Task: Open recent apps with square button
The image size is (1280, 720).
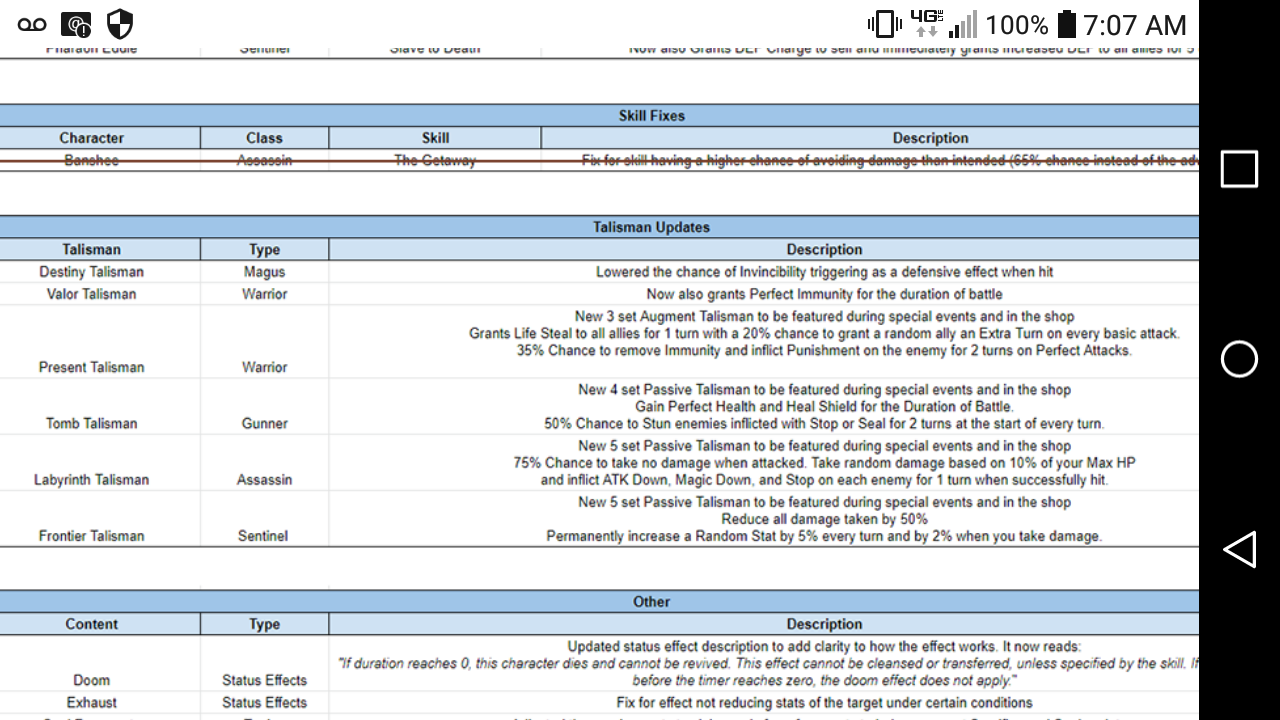Action: [x=1239, y=170]
